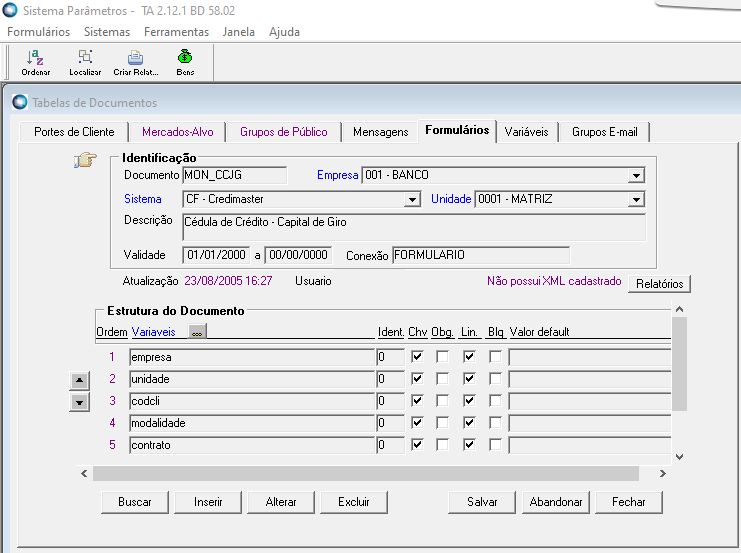Click the Excluir button

[353, 502]
